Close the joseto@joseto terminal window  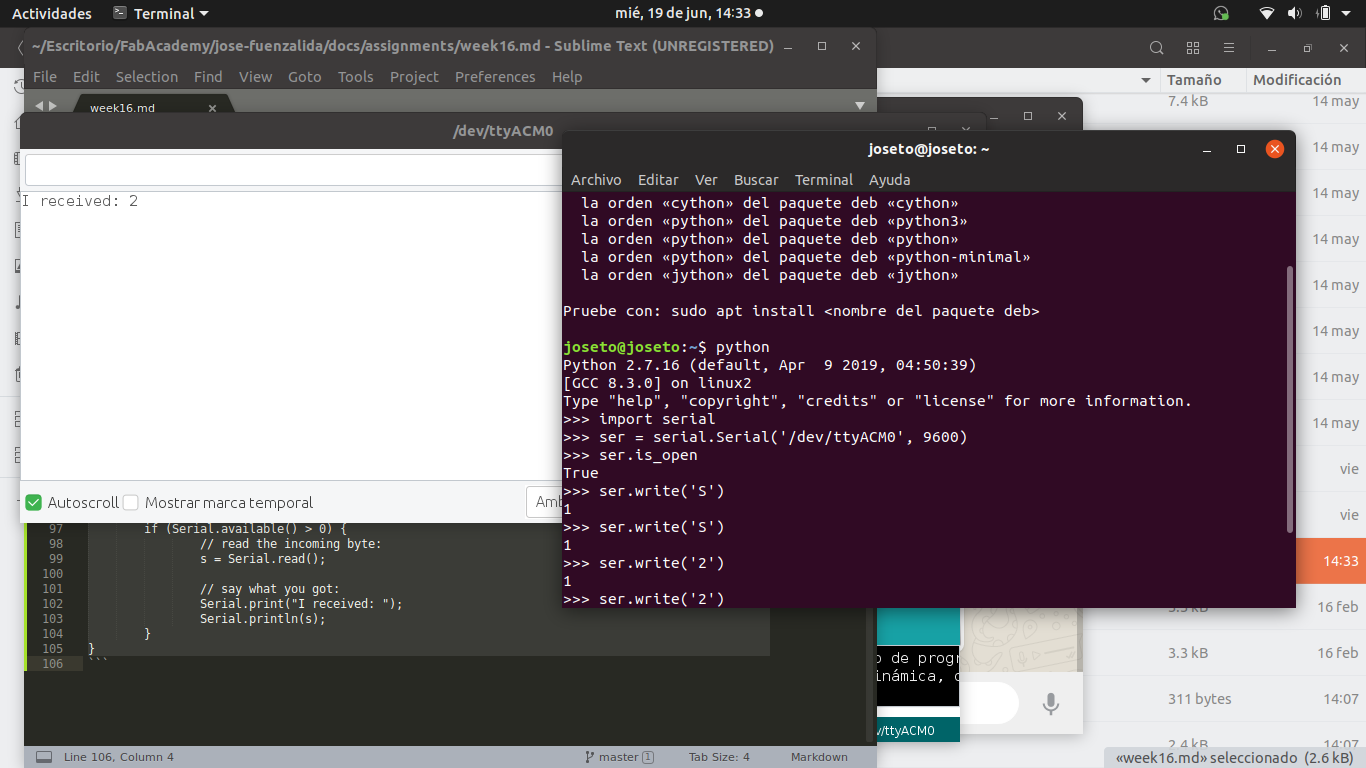pos(1275,149)
